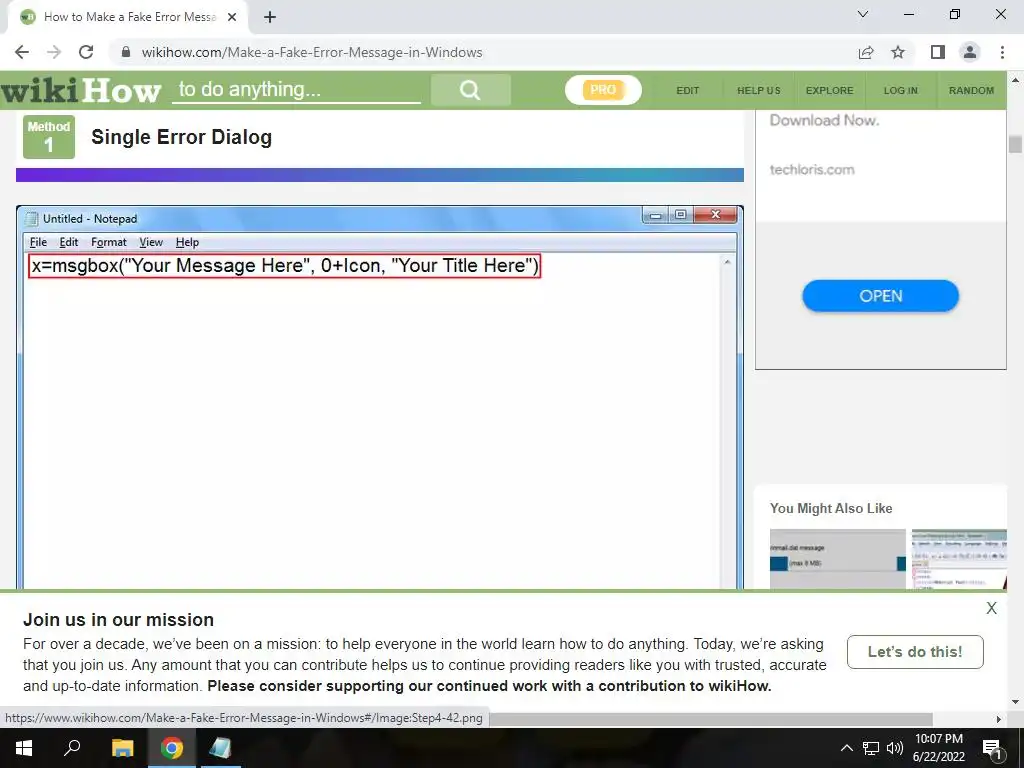1024x768 pixels.
Task: Click the Let's do this! button
Action: click(915, 652)
